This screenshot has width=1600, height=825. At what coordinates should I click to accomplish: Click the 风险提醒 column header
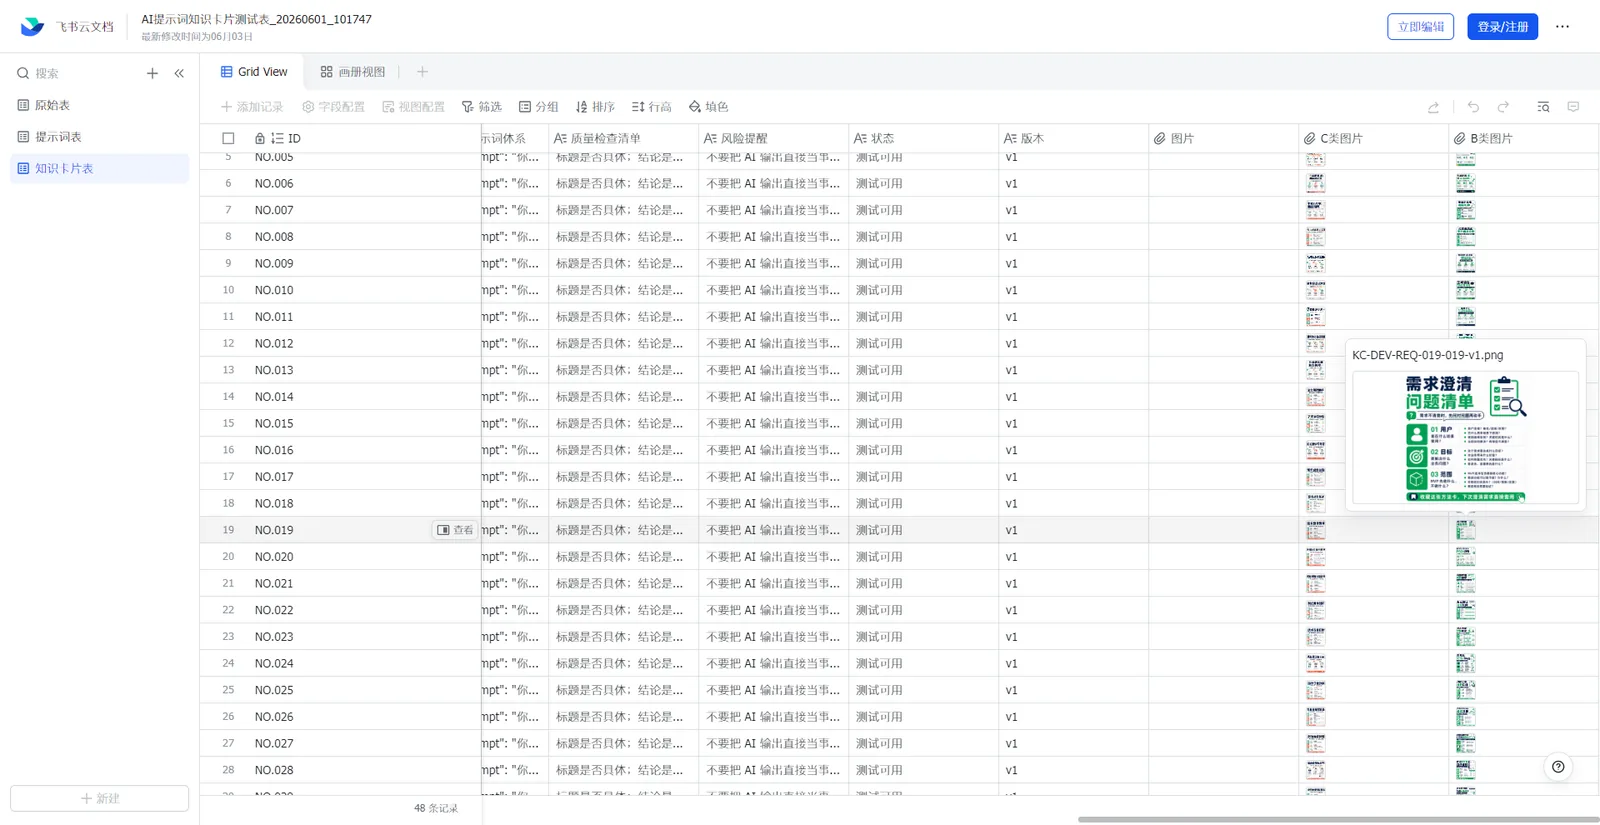click(773, 139)
